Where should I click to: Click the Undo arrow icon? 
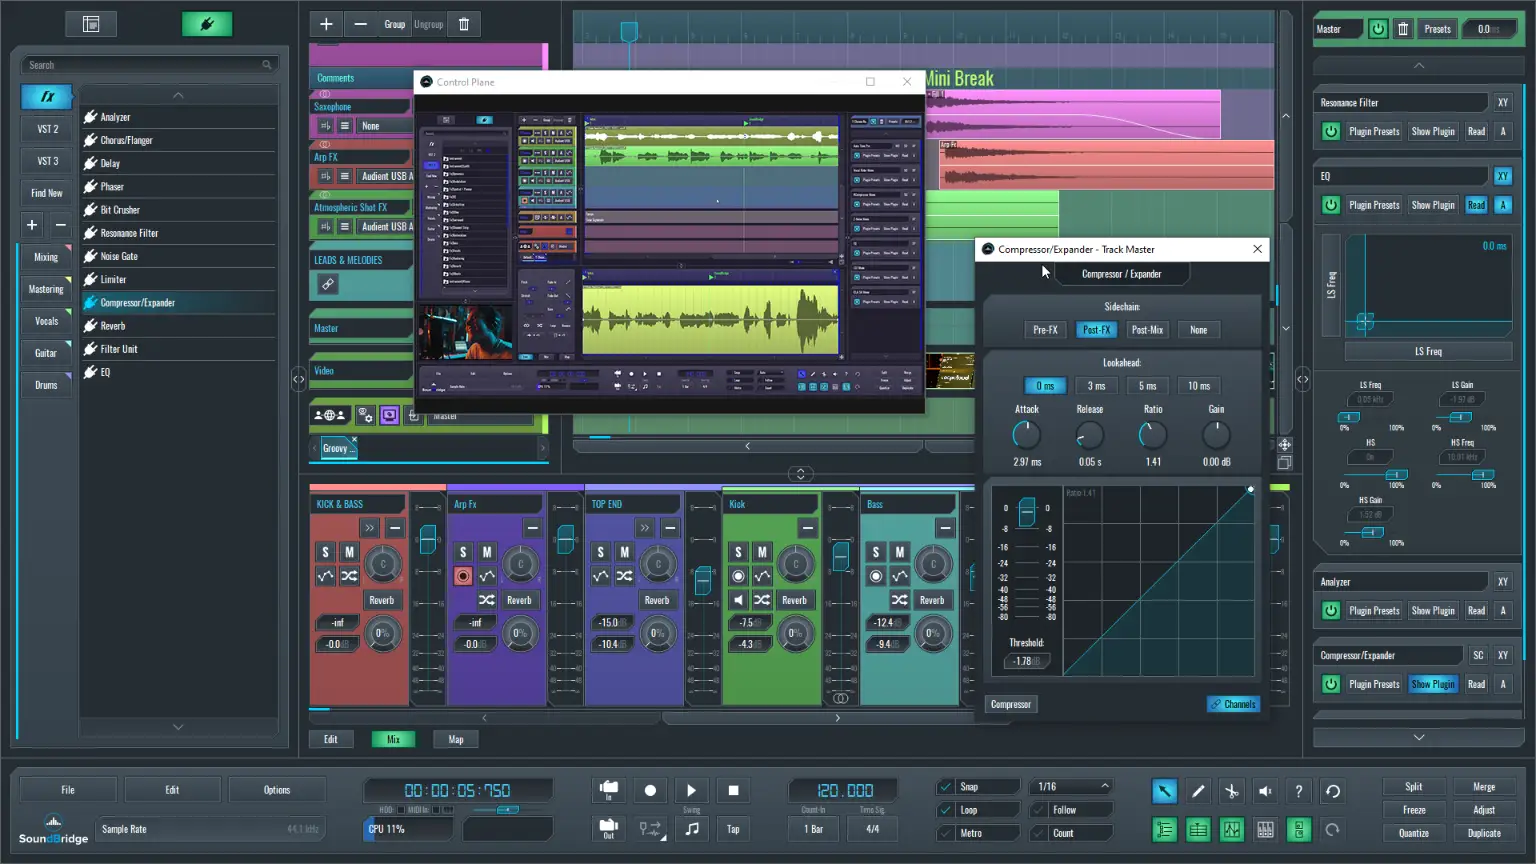tap(1333, 791)
